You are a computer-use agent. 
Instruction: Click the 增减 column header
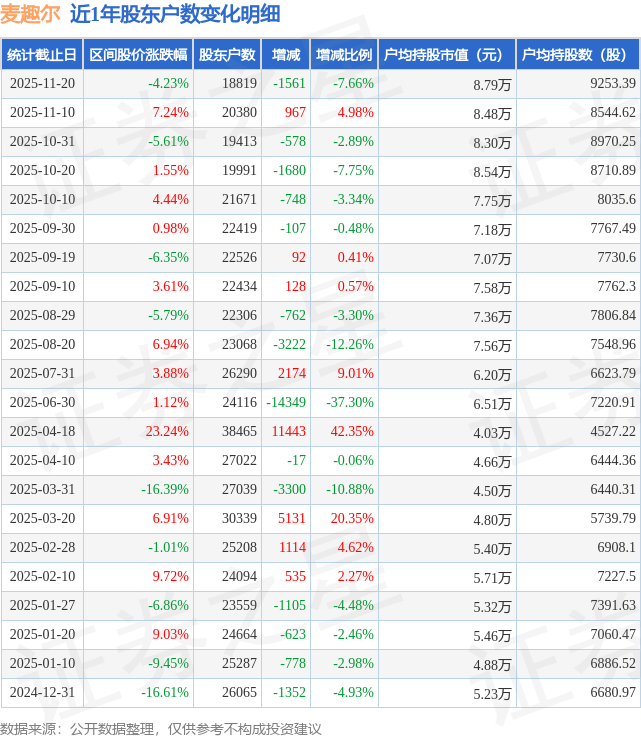pyautogui.click(x=286, y=55)
